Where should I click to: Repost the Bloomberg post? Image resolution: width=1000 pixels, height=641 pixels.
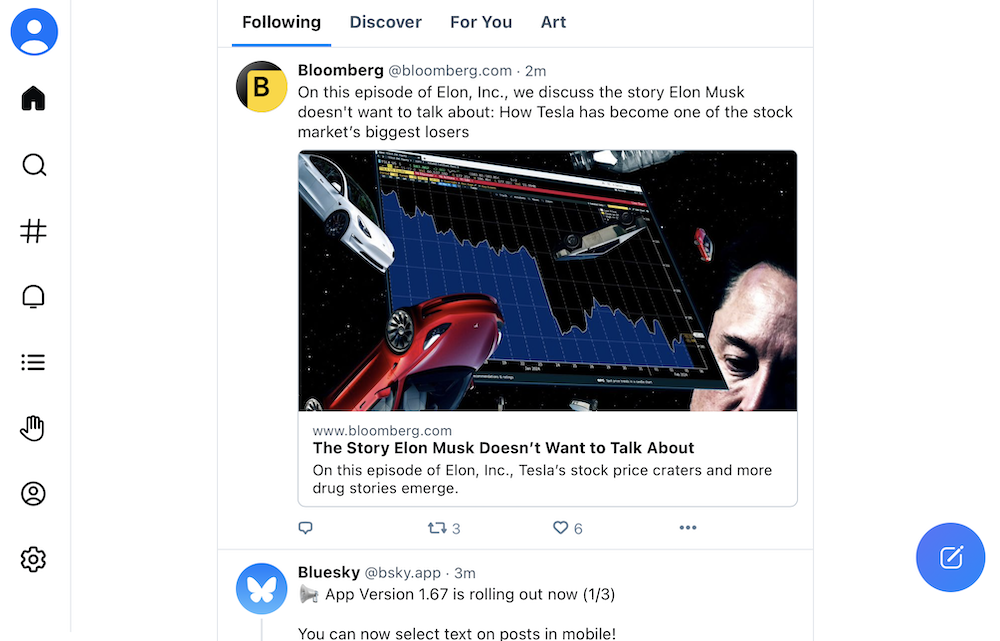pyautogui.click(x=437, y=528)
